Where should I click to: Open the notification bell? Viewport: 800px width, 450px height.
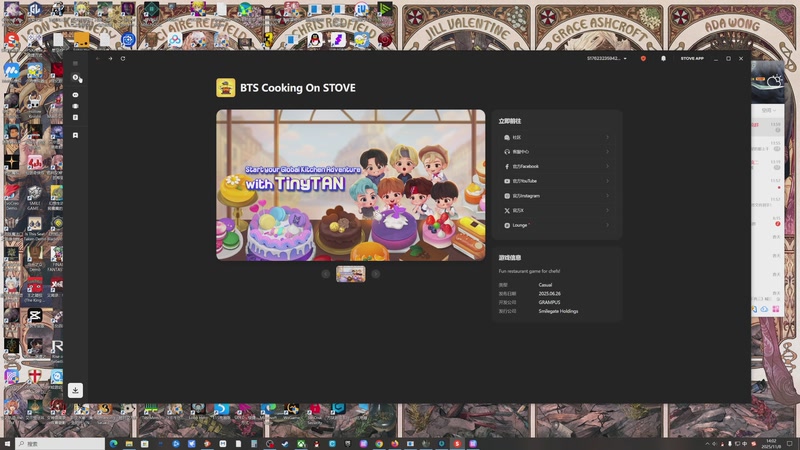pos(663,59)
